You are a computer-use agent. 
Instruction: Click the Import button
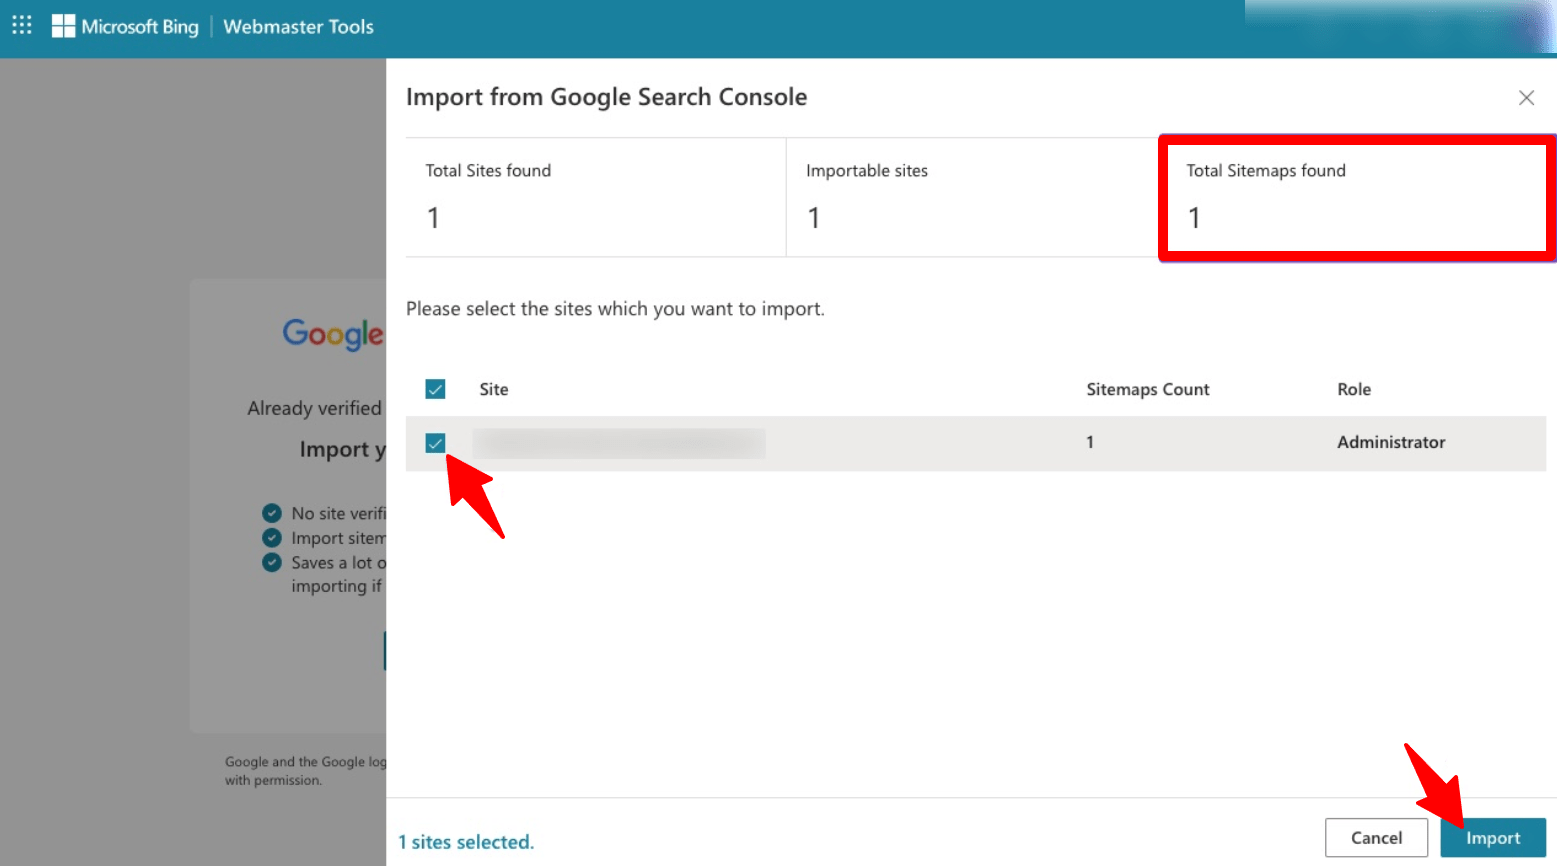[x=1493, y=838]
